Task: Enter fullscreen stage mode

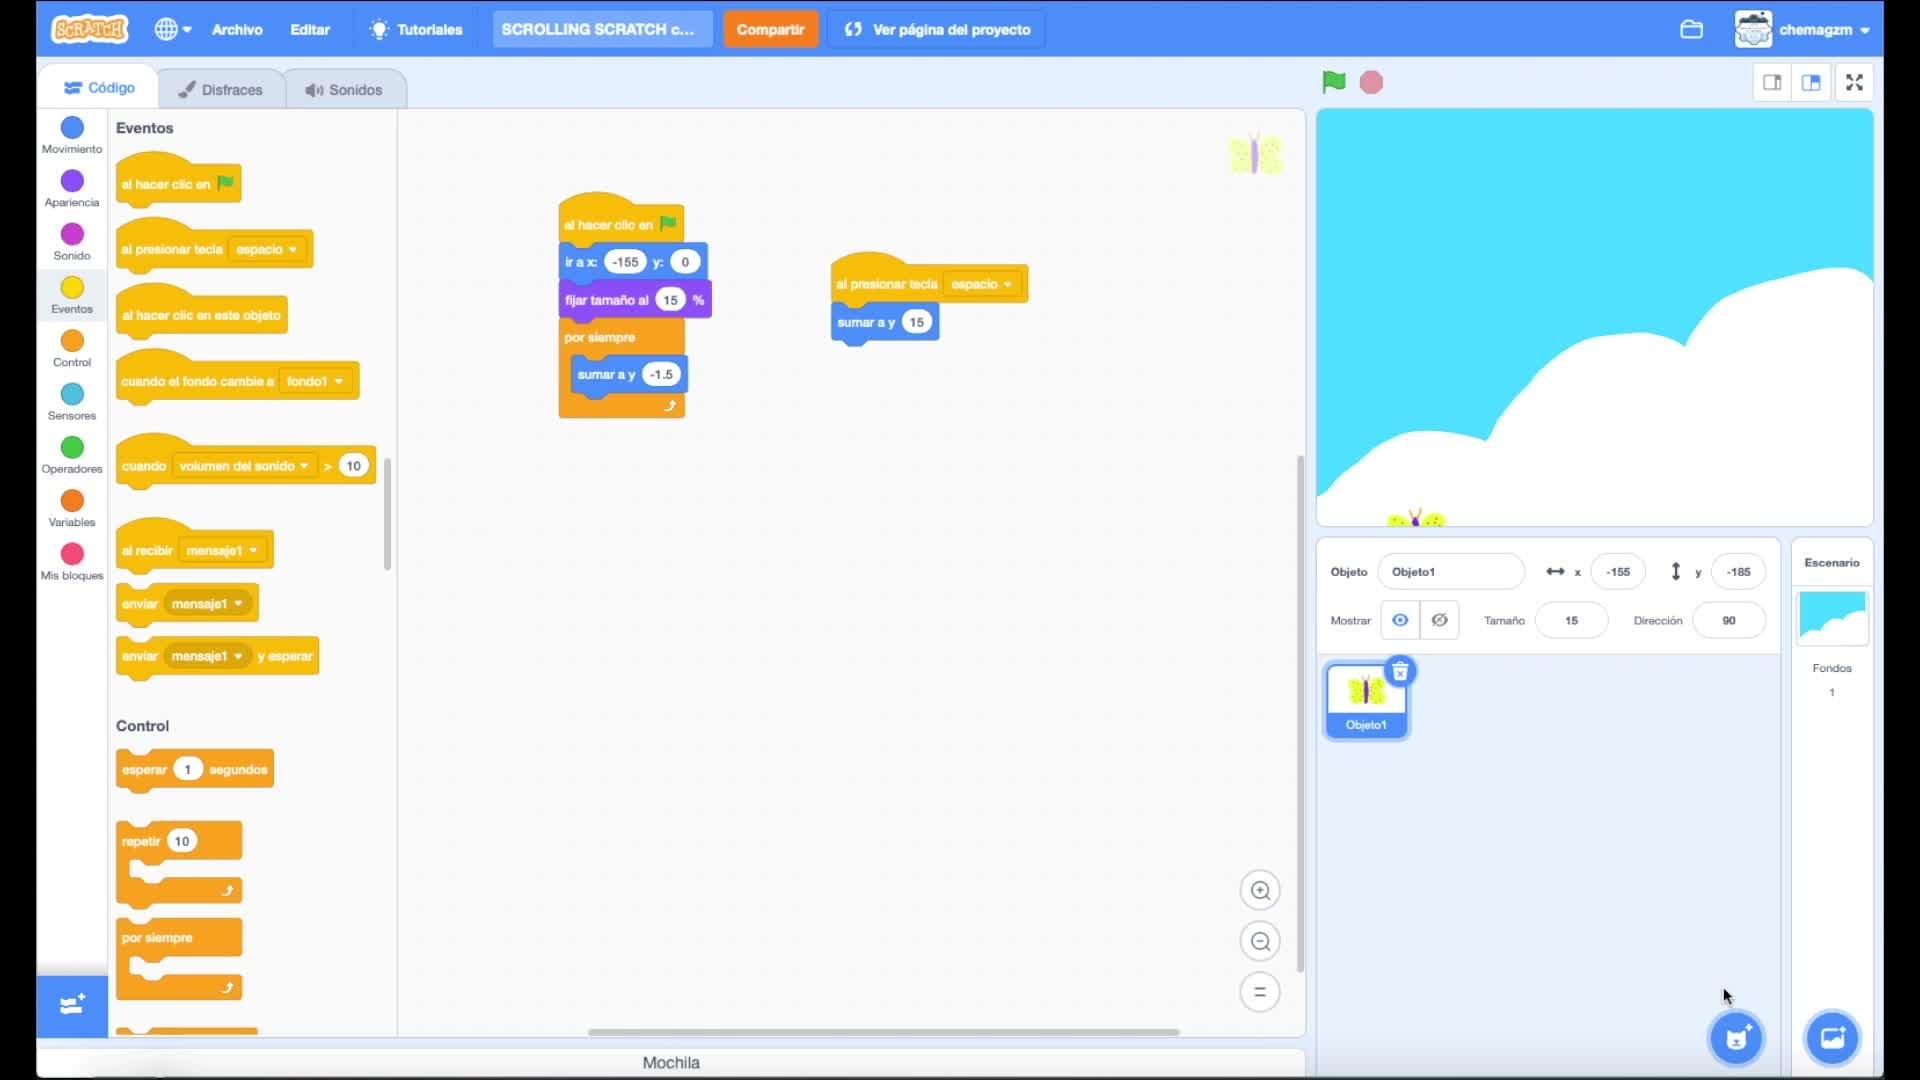Action: click(x=1854, y=83)
